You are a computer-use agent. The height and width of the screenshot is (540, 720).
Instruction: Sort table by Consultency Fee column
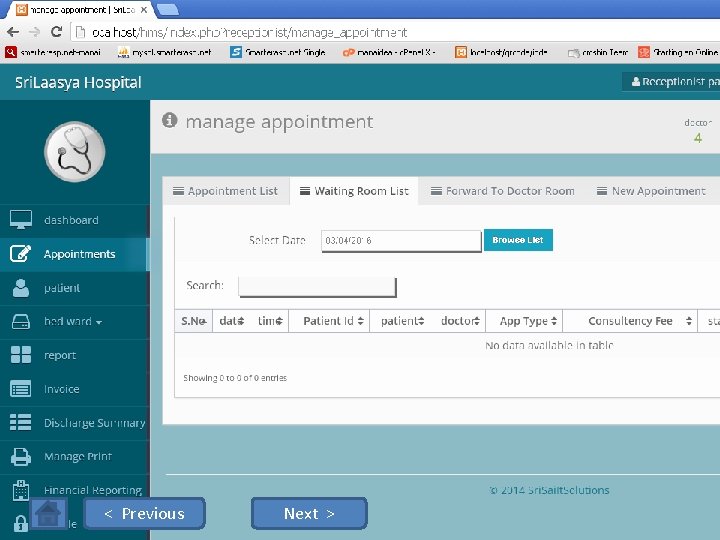[x=630, y=321]
